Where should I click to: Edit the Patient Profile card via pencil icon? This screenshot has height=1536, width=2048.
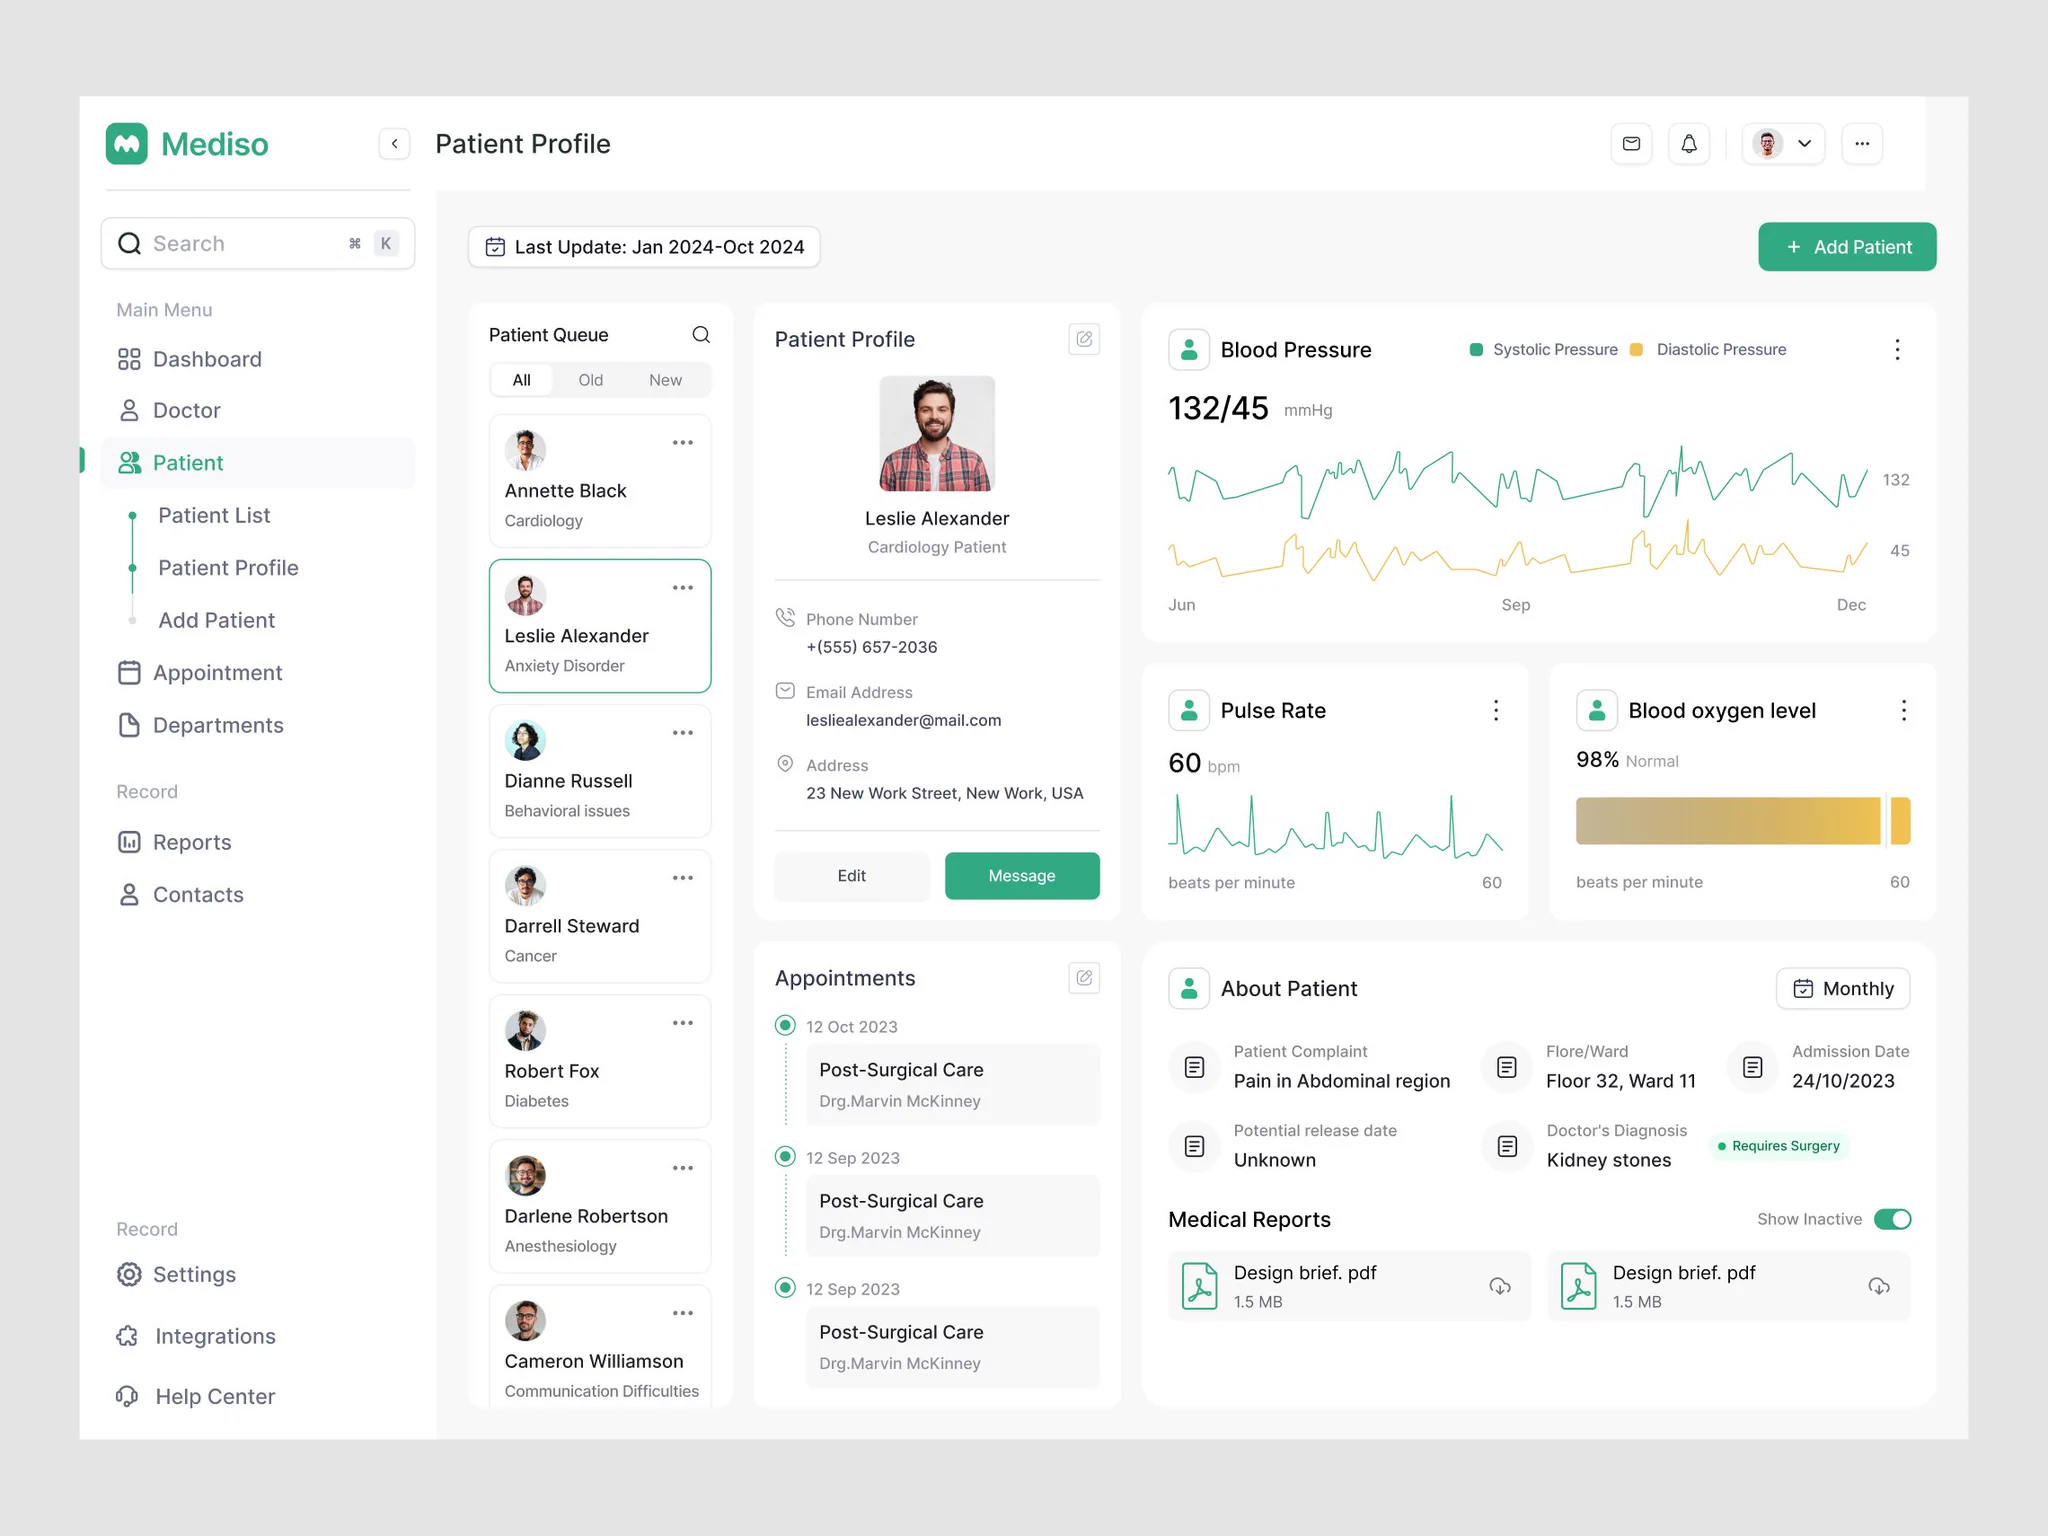(x=1084, y=339)
